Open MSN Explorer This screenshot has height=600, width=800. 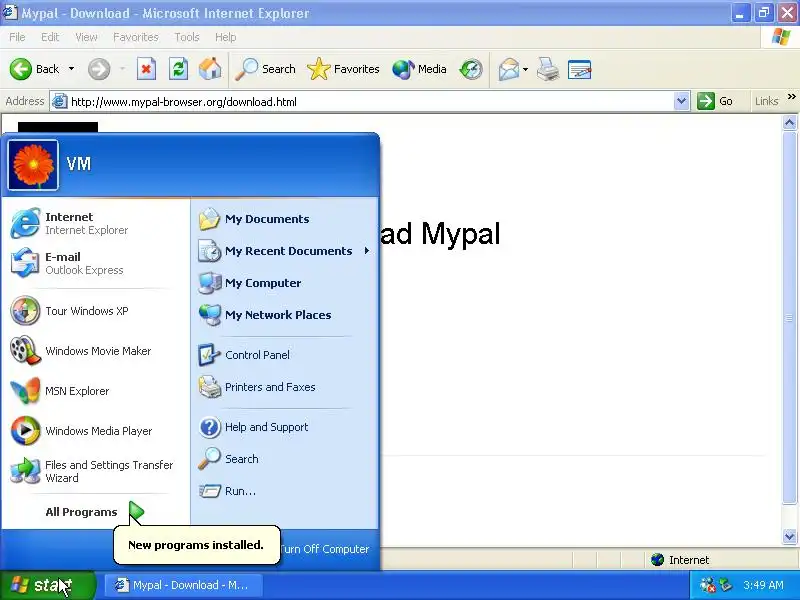96,391
